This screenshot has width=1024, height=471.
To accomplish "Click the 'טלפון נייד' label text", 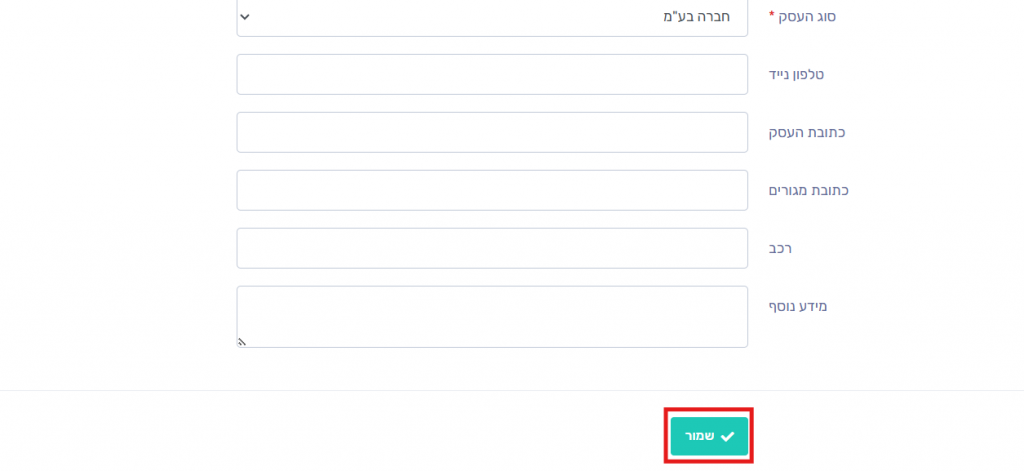I will tap(796, 75).
